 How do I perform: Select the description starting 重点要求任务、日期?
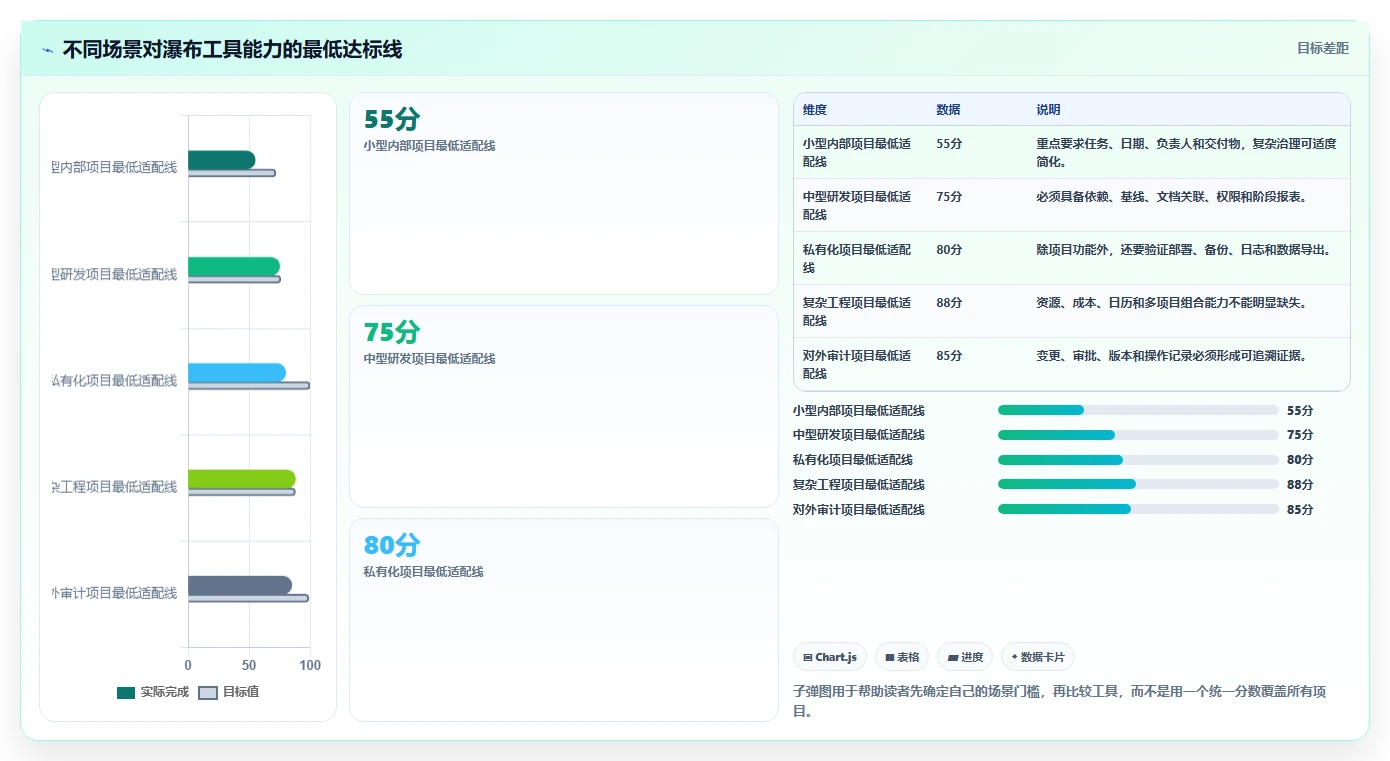(x=1186, y=153)
